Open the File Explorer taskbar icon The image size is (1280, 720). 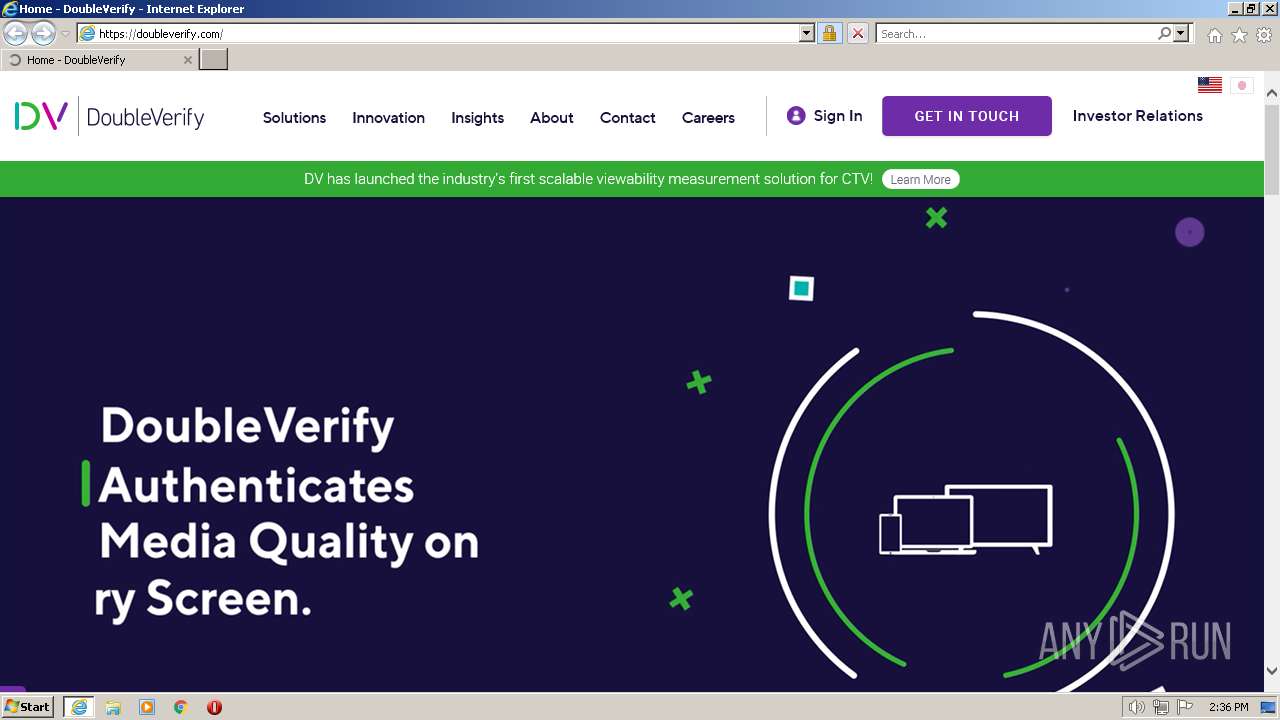[113, 707]
